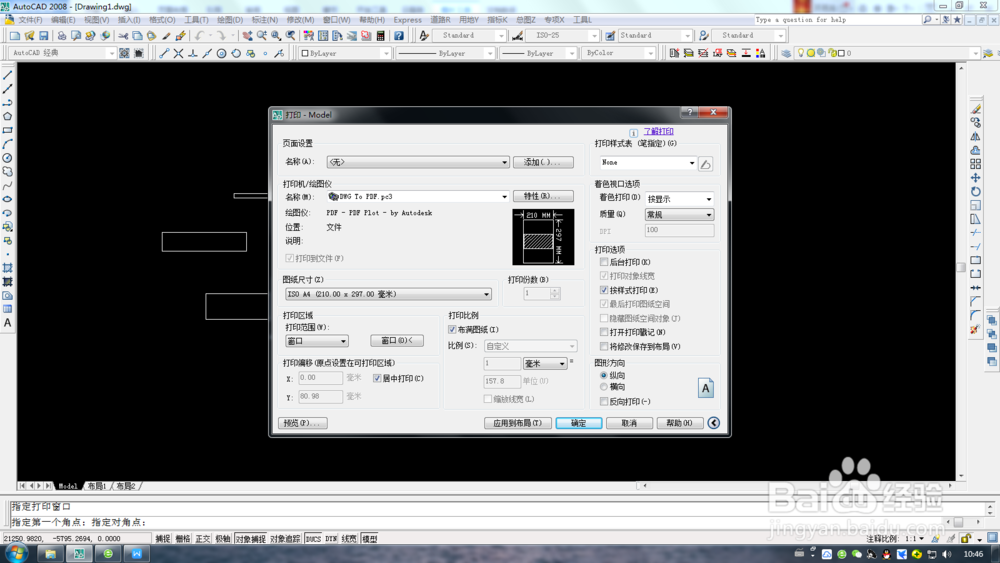
Task: Click the Snap to Center icon
Action: (221, 54)
